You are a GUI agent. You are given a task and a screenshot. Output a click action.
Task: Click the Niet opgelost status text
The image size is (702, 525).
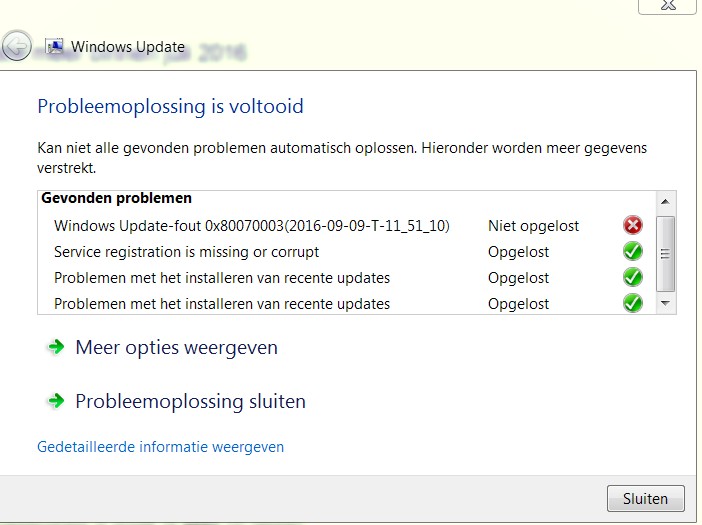tap(533, 226)
